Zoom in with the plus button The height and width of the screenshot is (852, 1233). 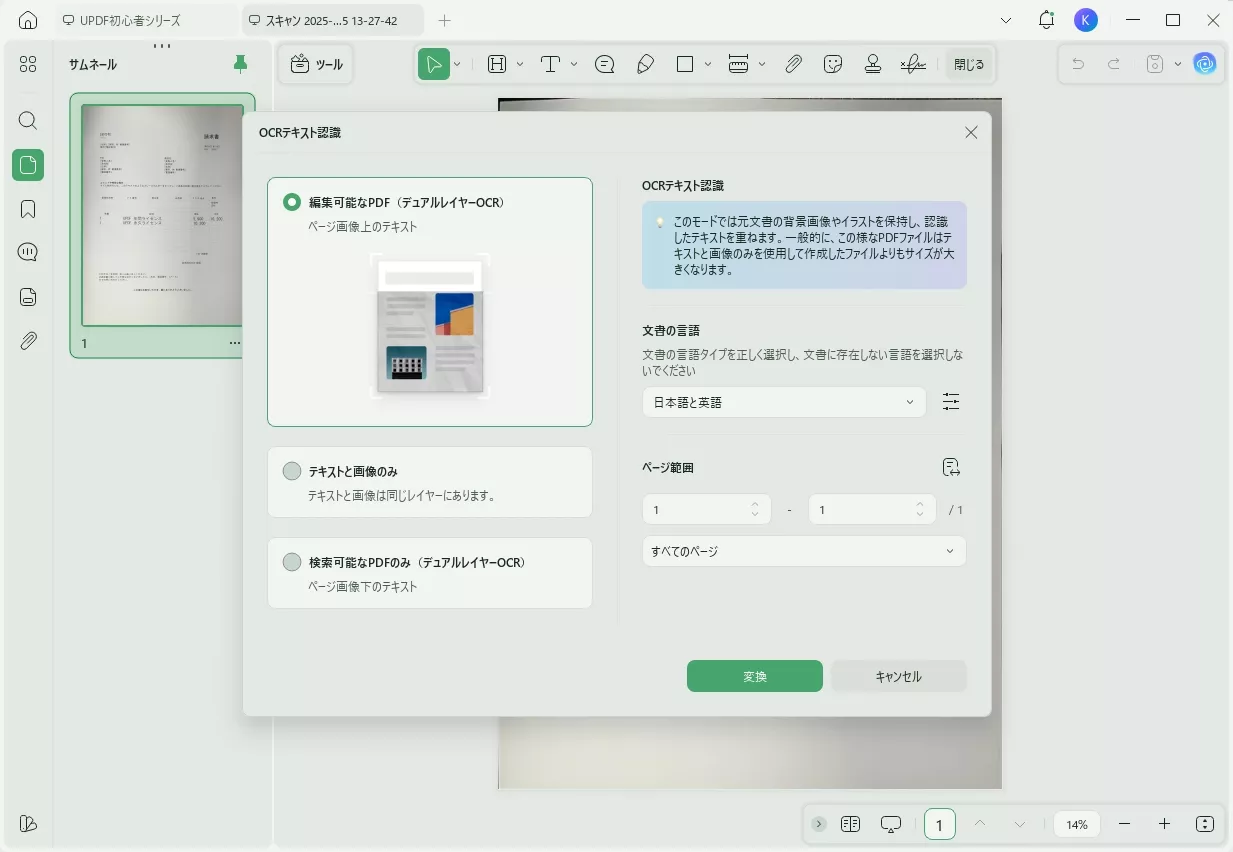pyautogui.click(x=1164, y=824)
